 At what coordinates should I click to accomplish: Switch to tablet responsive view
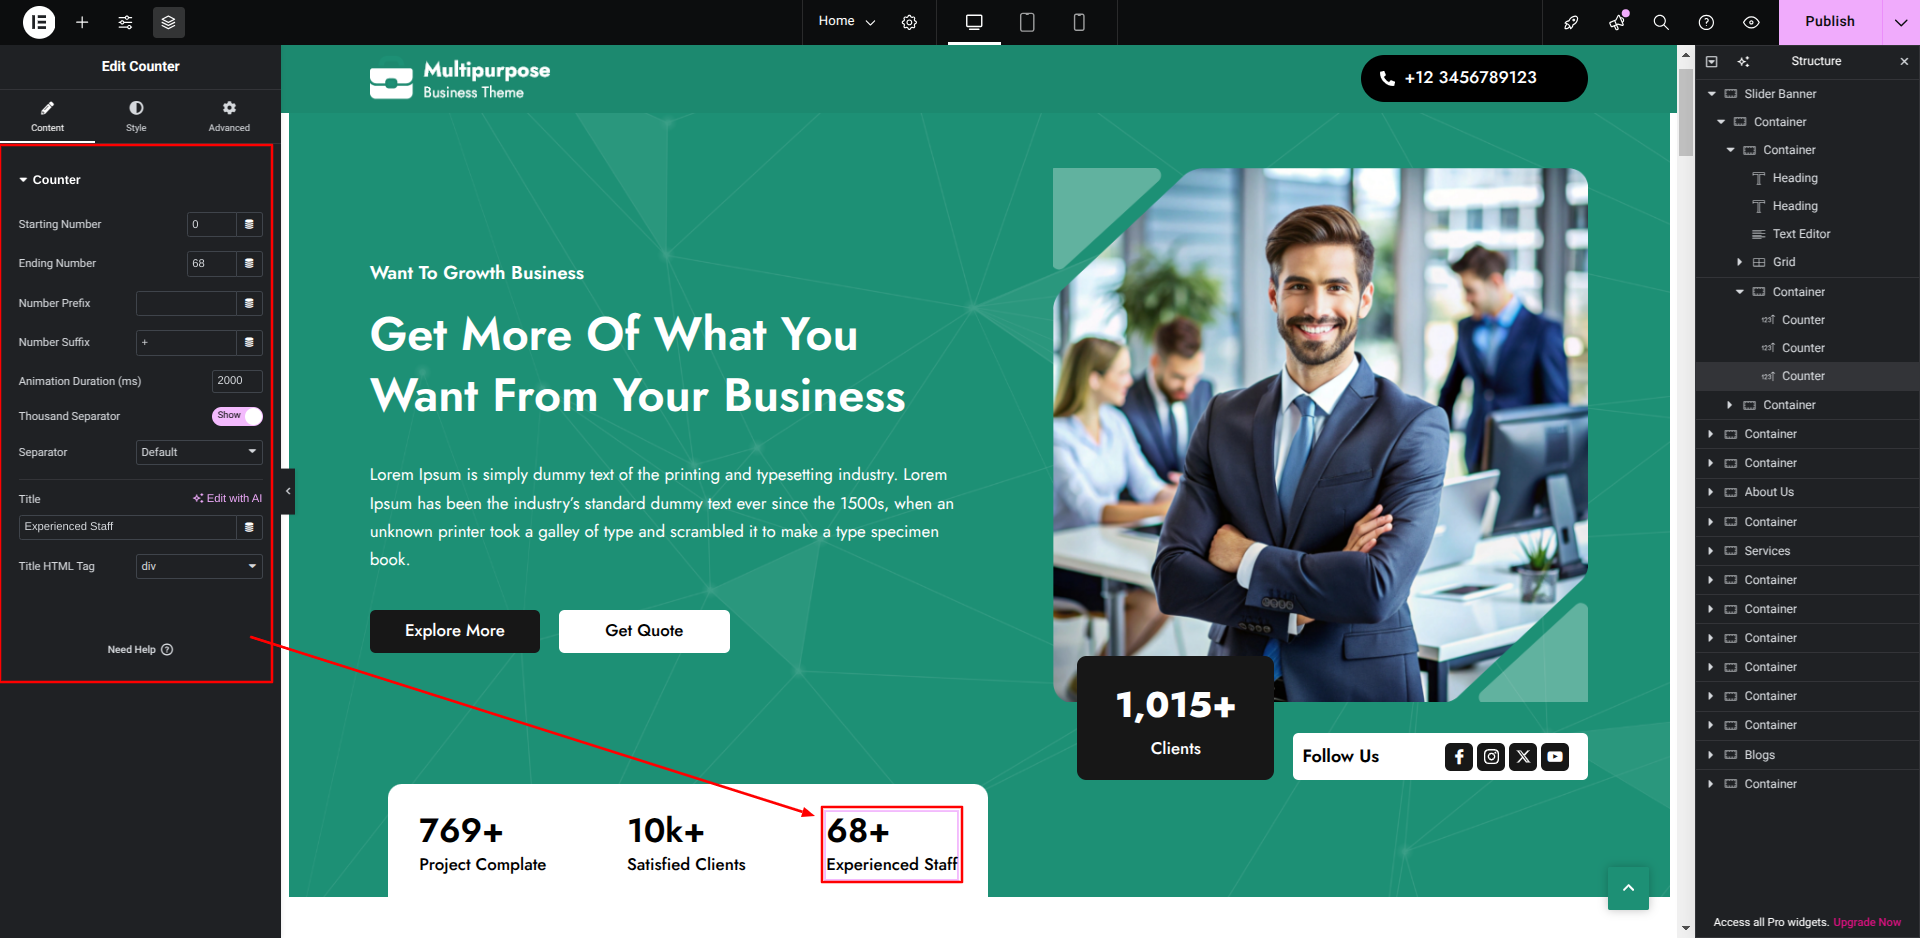(1027, 22)
